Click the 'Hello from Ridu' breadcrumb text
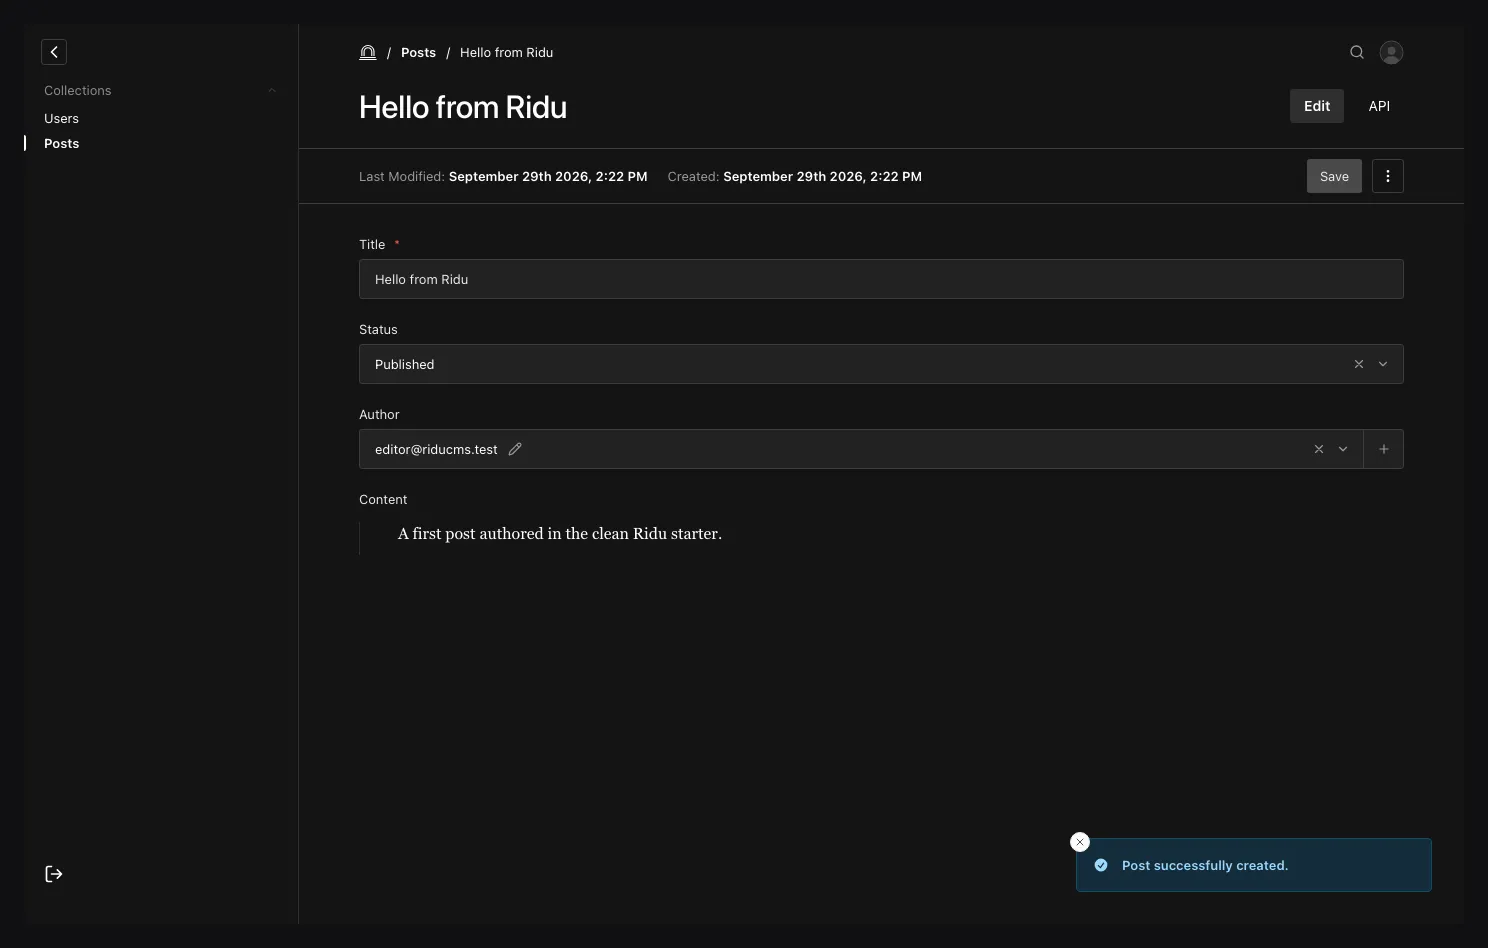 coord(506,52)
